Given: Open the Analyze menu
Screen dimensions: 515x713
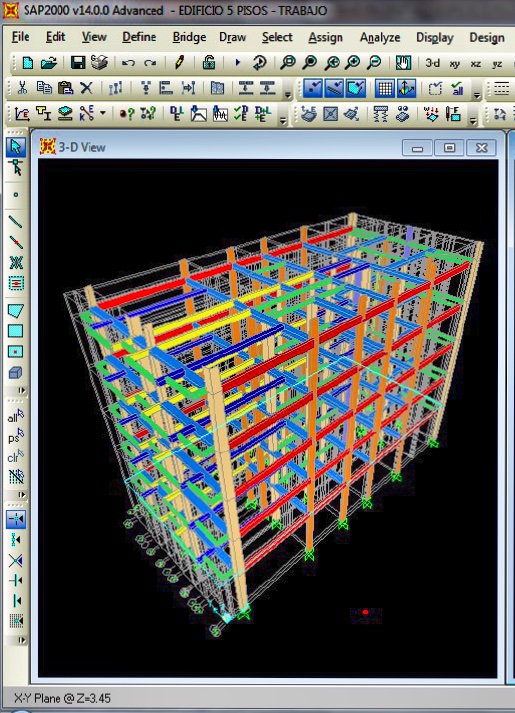Looking at the screenshot, I should click(x=380, y=37).
